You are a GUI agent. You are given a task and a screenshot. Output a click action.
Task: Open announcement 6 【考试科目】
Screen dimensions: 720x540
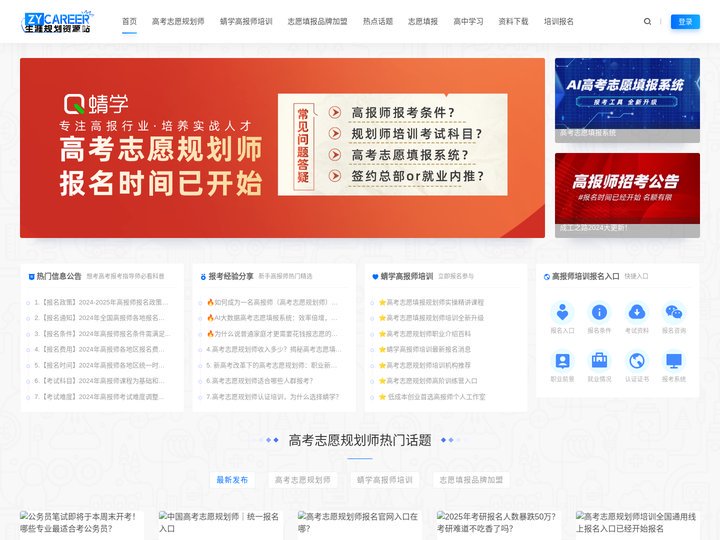tap(99, 381)
